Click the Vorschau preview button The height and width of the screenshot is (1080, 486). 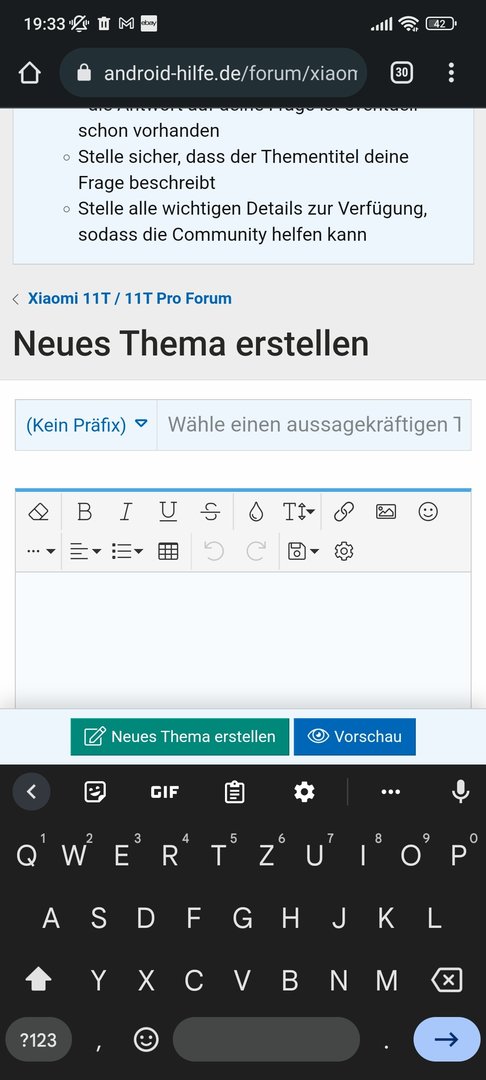point(355,736)
